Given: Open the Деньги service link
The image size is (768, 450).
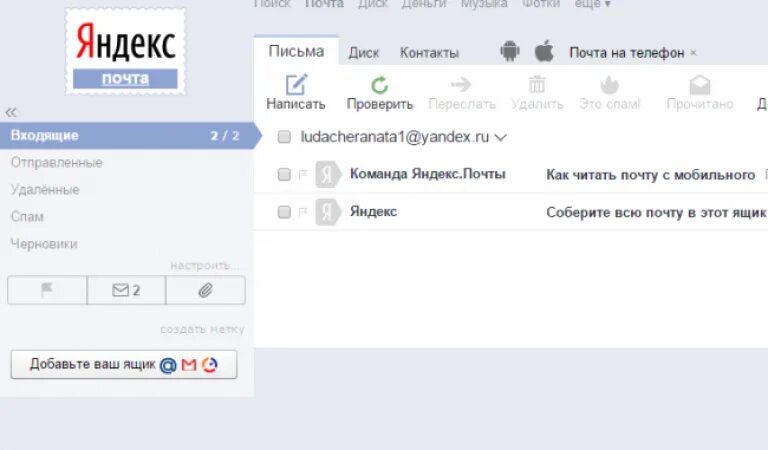Looking at the screenshot, I should tap(424, 4).
